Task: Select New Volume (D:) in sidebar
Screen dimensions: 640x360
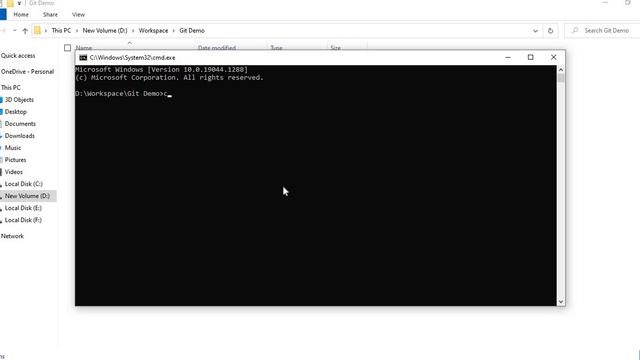Action: tap(27, 196)
